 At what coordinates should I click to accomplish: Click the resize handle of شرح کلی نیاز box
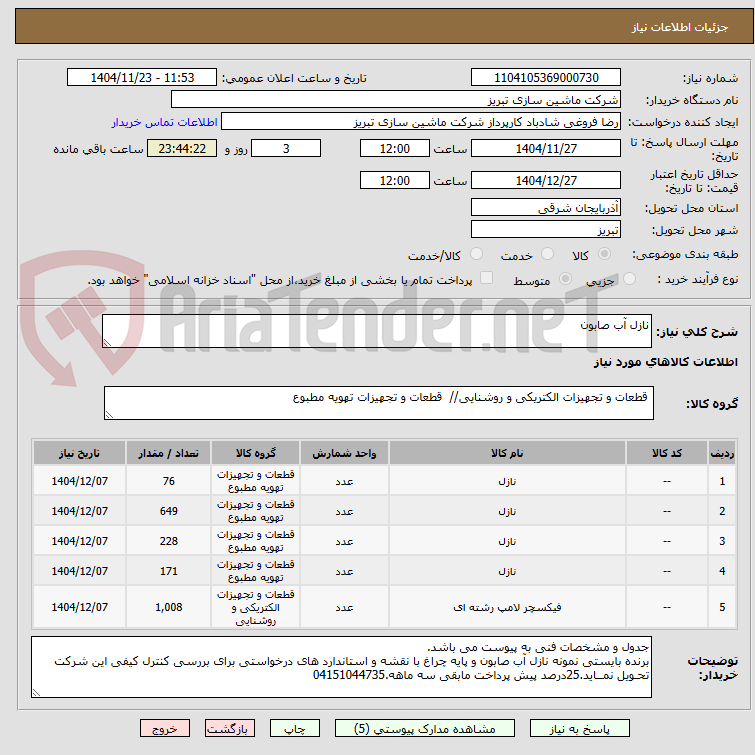[107, 342]
